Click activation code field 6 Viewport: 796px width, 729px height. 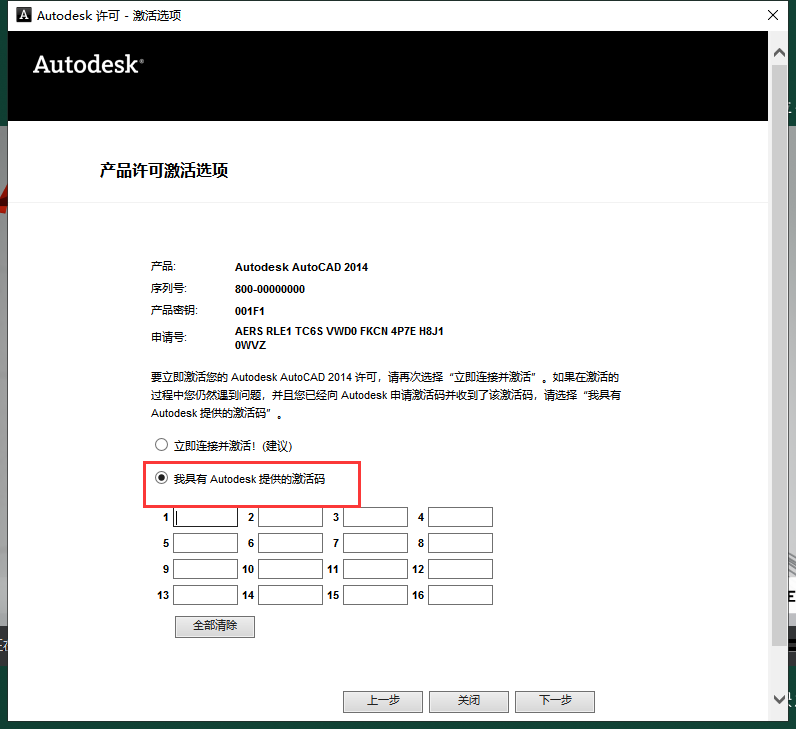pyautogui.click(x=290, y=543)
